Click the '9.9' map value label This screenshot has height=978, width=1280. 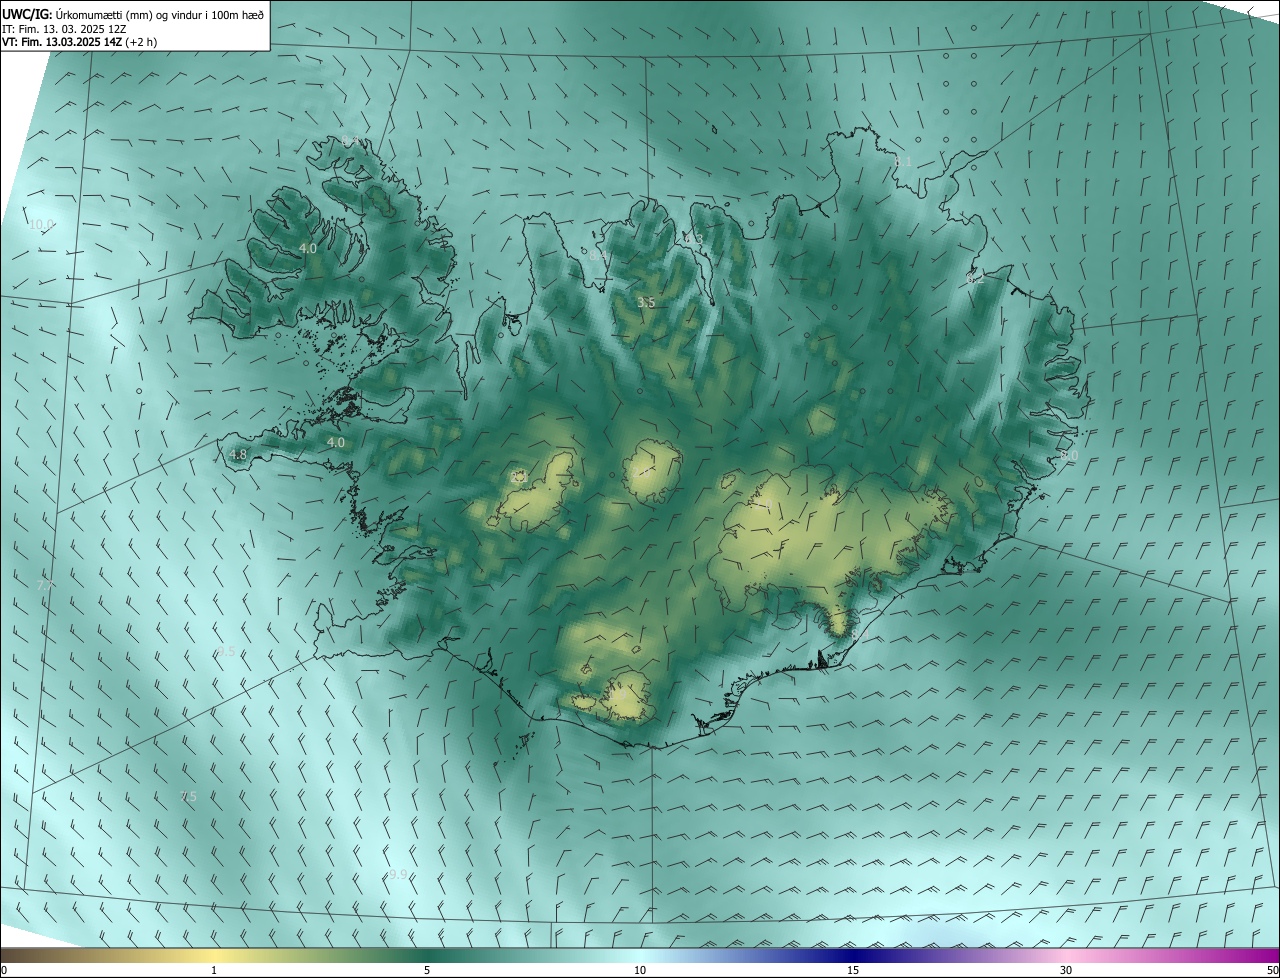point(398,875)
